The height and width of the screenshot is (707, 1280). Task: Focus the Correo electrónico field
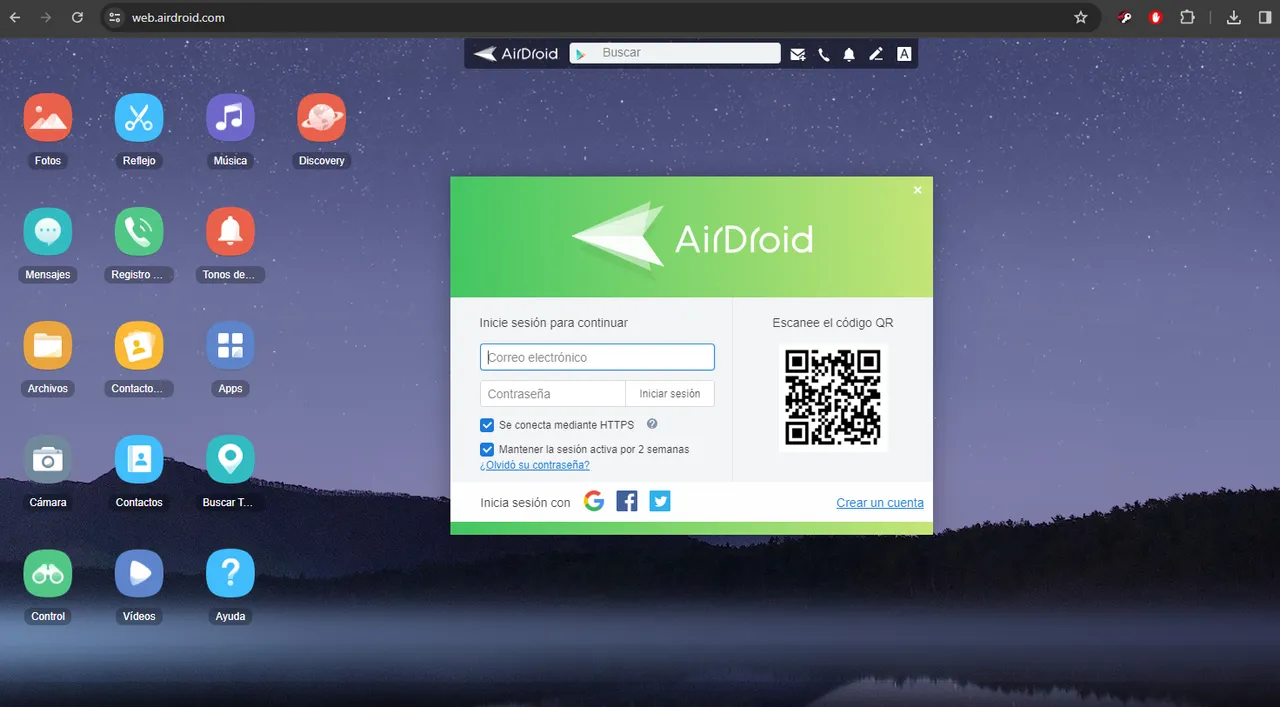[597, 357]
